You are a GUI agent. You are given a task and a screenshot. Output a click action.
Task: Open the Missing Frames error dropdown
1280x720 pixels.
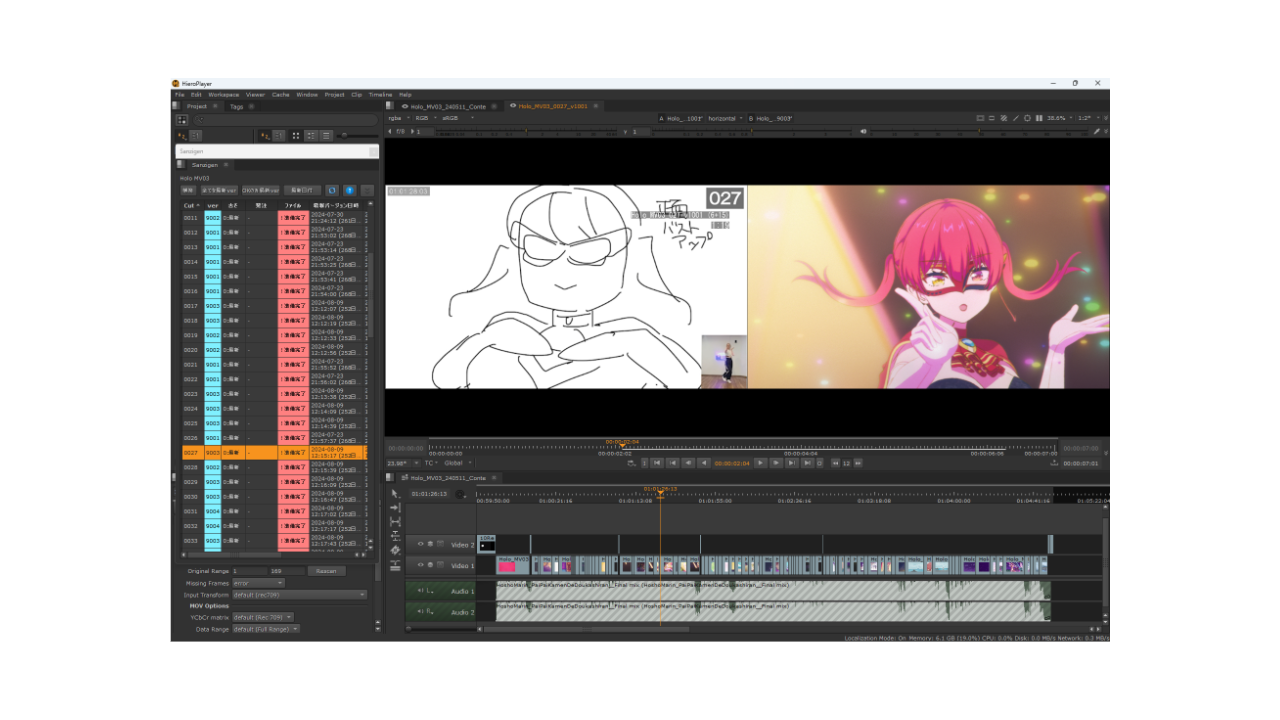[x=258, y=582]
